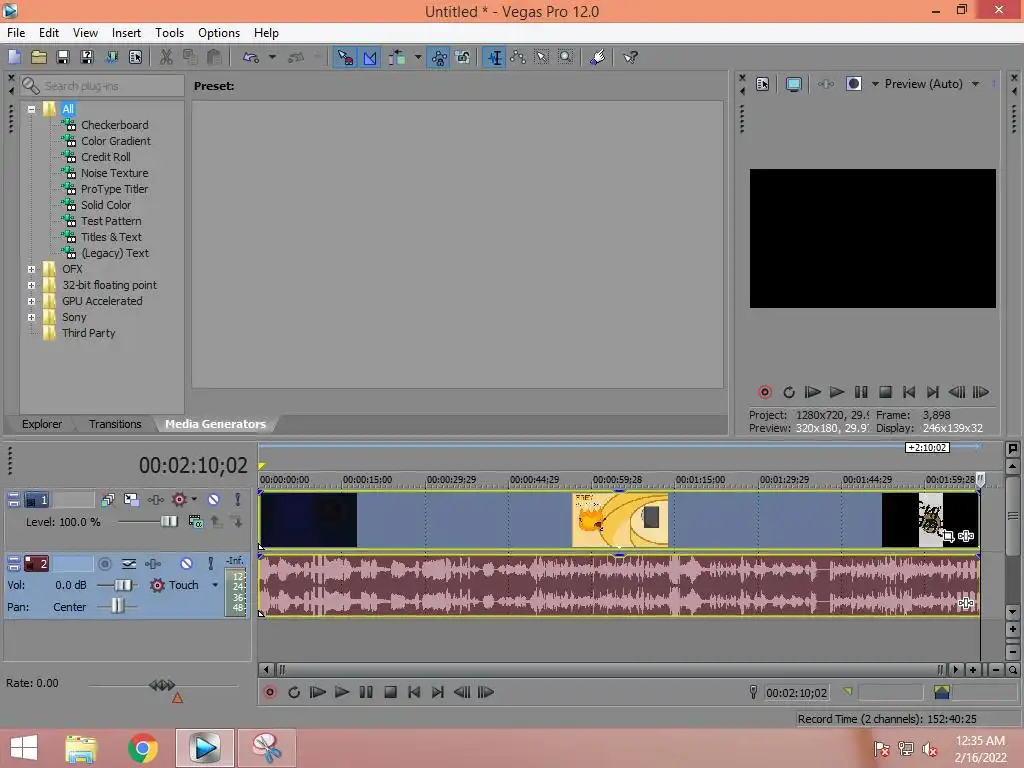Viewport: 1024px width, 768px height.
Task: Select the Credit Roll generator
Action: pos(106,157)
